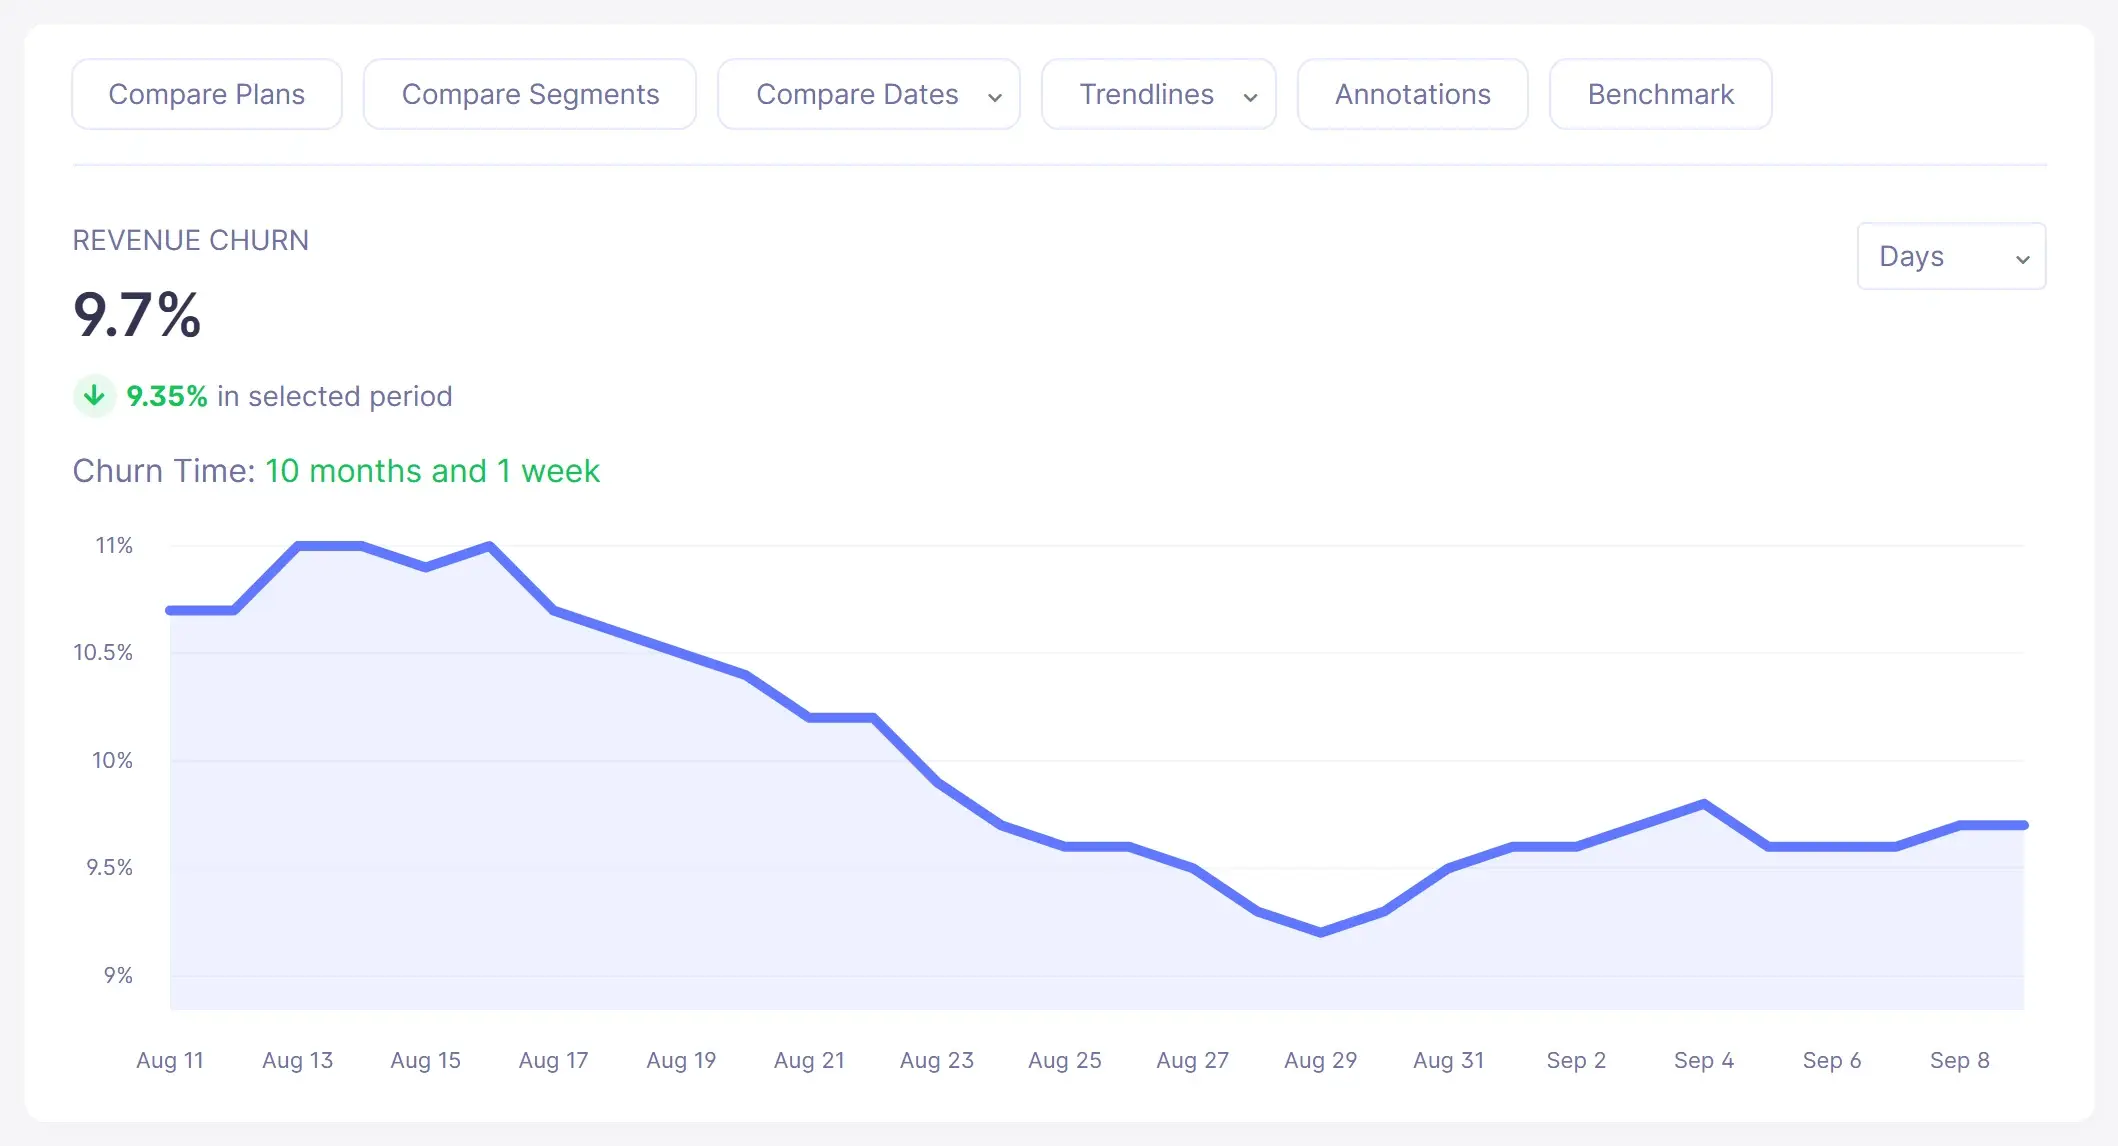
Task: Click the Aug 11 x-axis label
Action: [x=170, y=1060]
